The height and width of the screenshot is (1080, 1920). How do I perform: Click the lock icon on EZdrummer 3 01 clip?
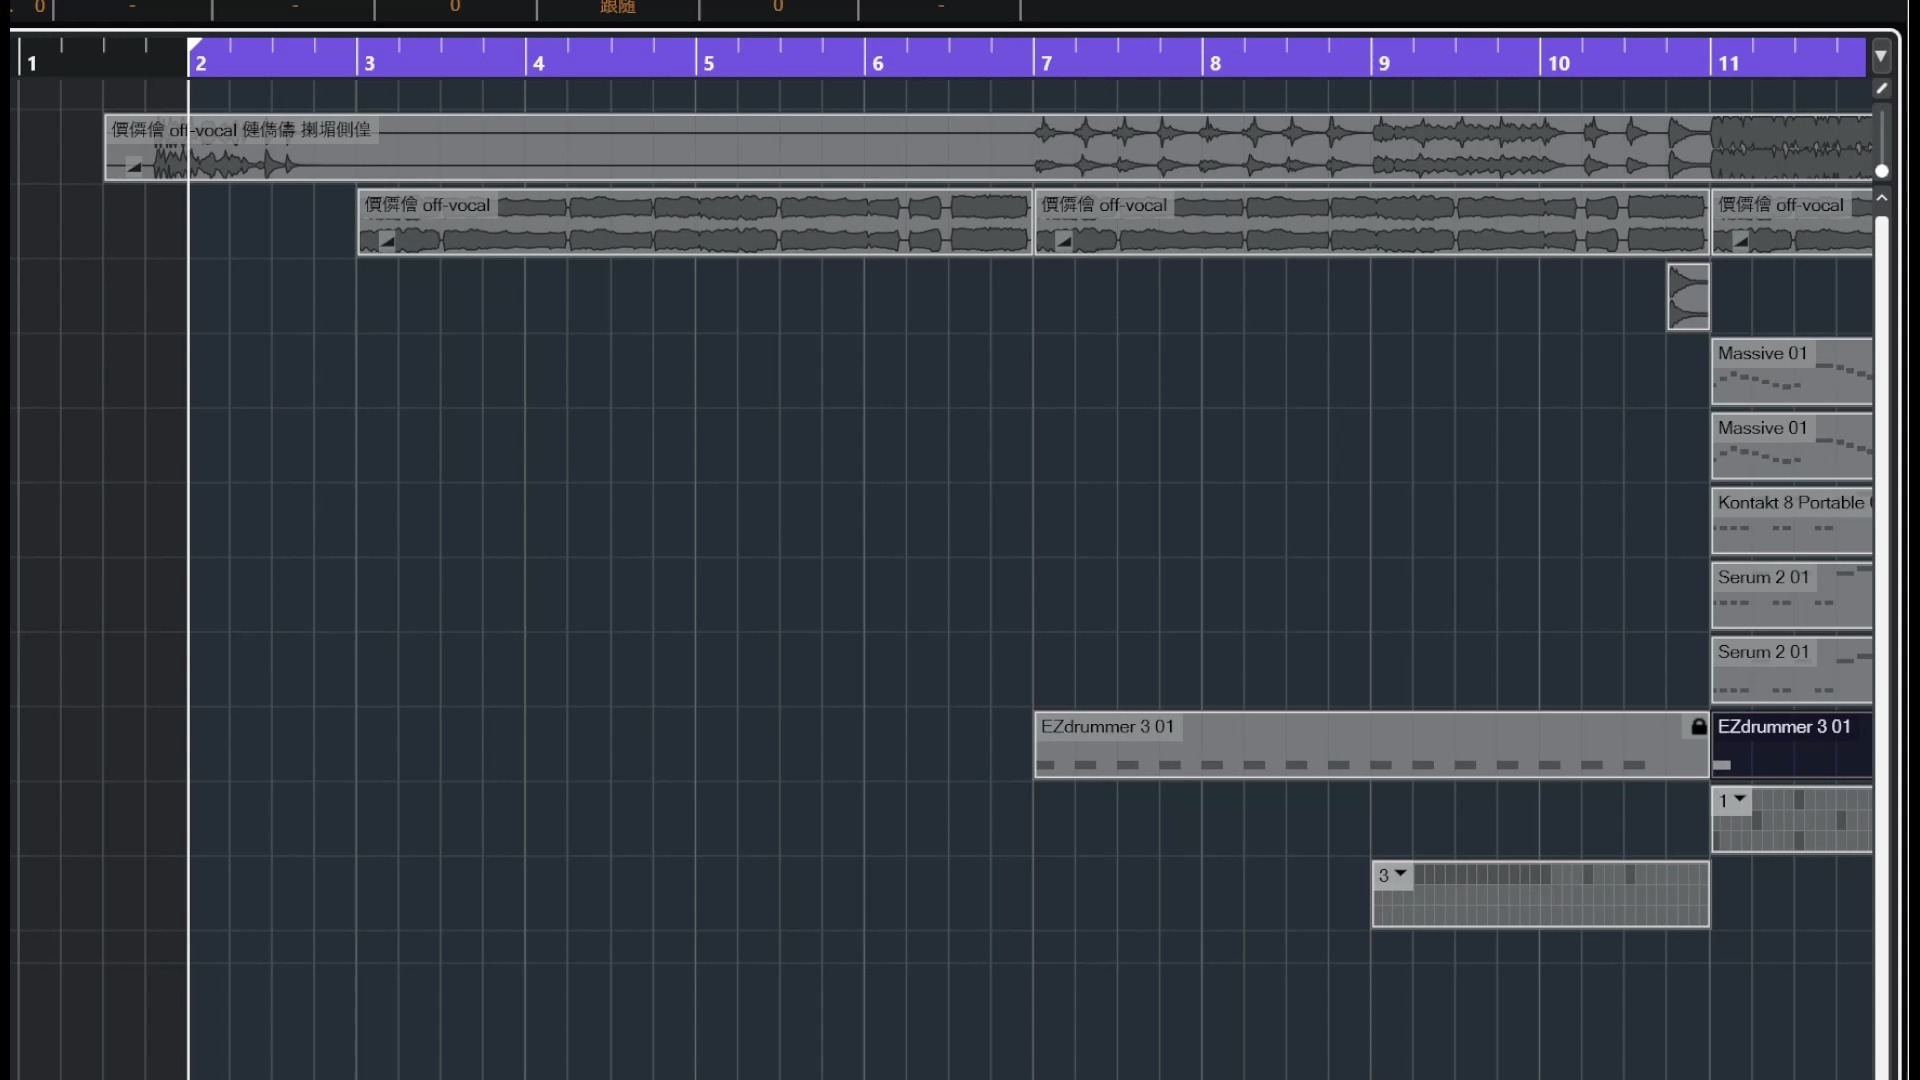coord(1698,727)
